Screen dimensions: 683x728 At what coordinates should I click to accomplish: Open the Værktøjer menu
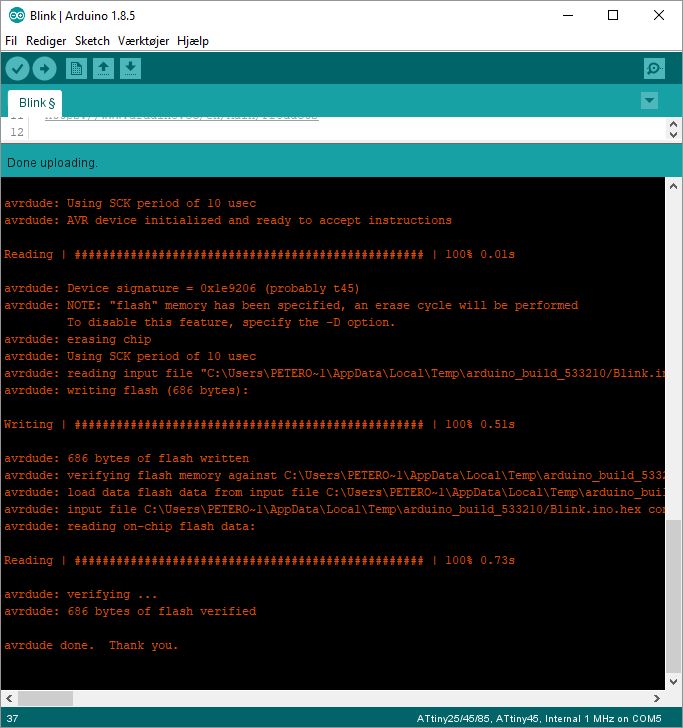(143, 41)
